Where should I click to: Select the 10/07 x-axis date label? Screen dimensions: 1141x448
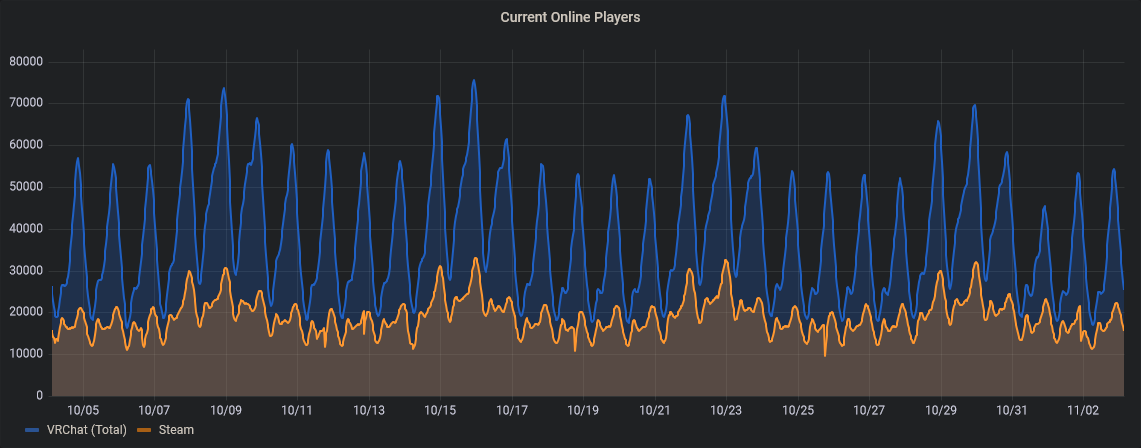click(x=154, y=410)
